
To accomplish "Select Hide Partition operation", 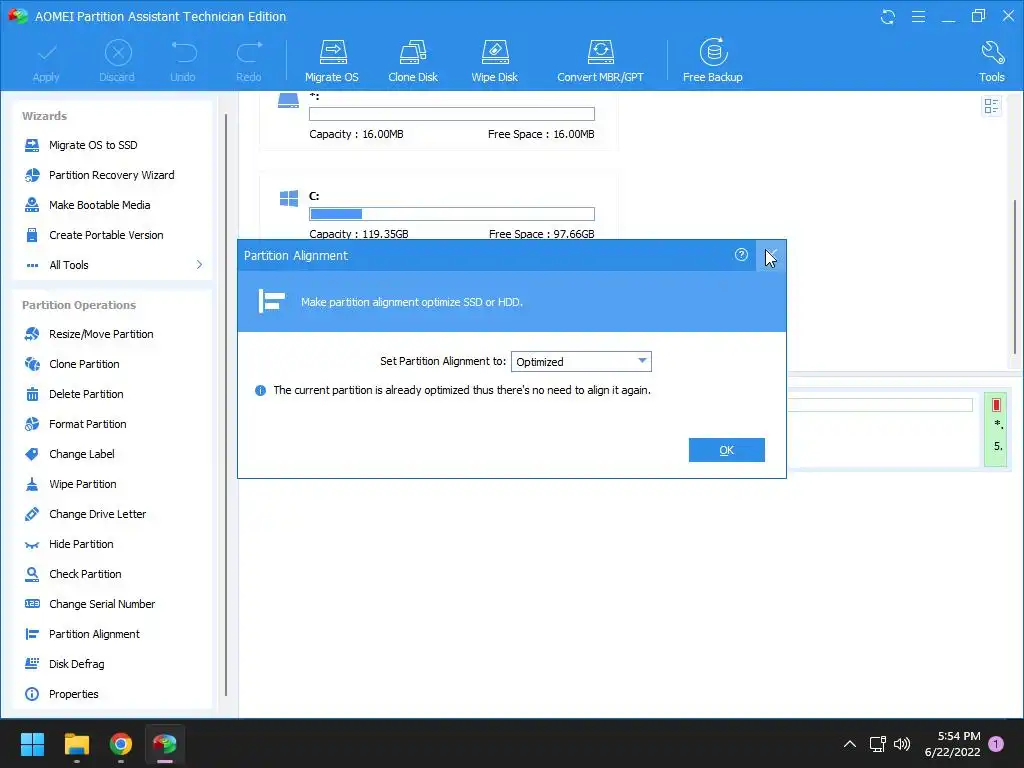I will tap(81, 544).
